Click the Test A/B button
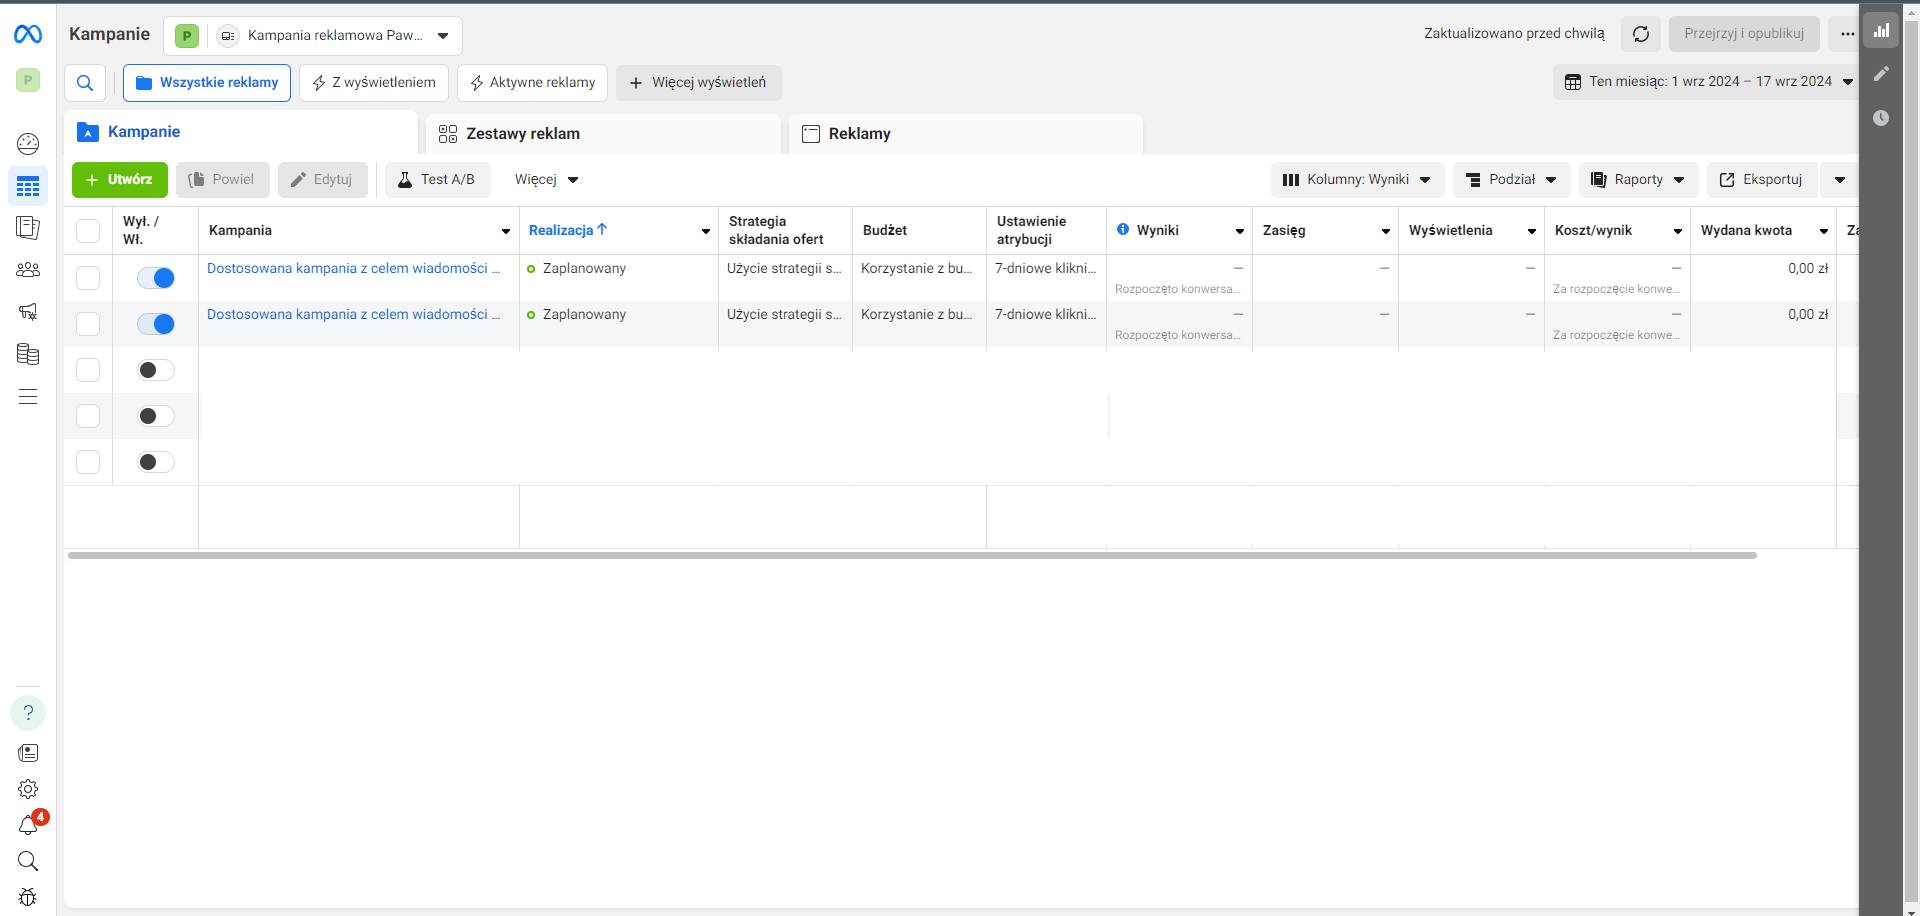1920x916 pixels. [438, 180]
